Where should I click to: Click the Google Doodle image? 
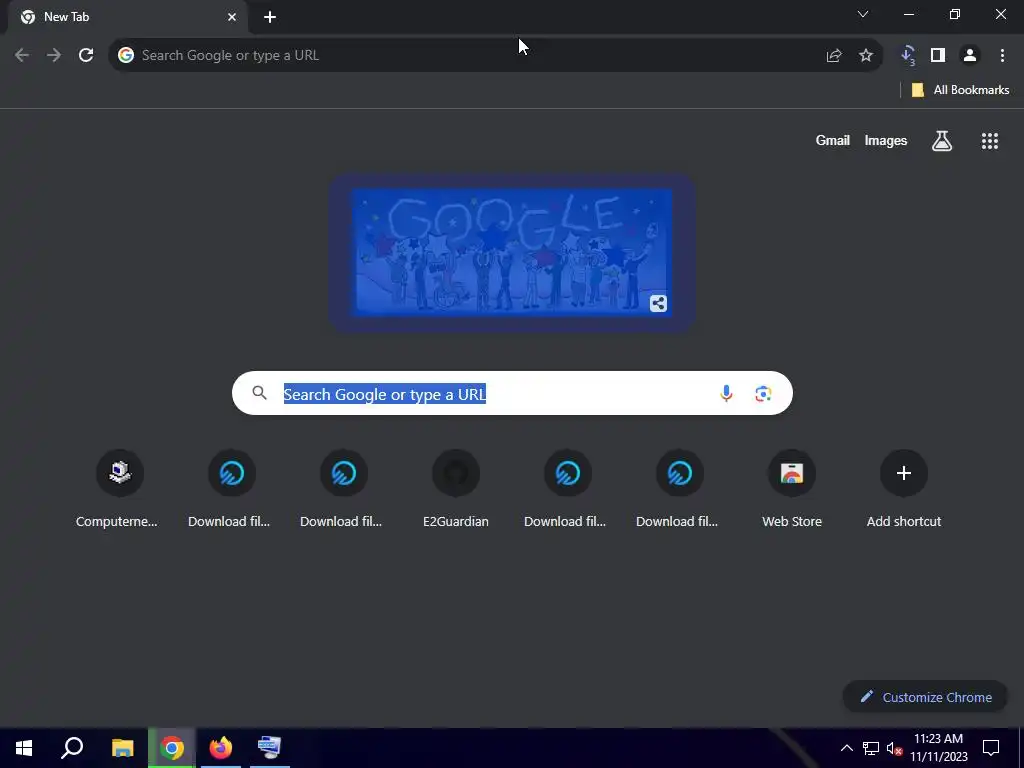click(511, 253)
